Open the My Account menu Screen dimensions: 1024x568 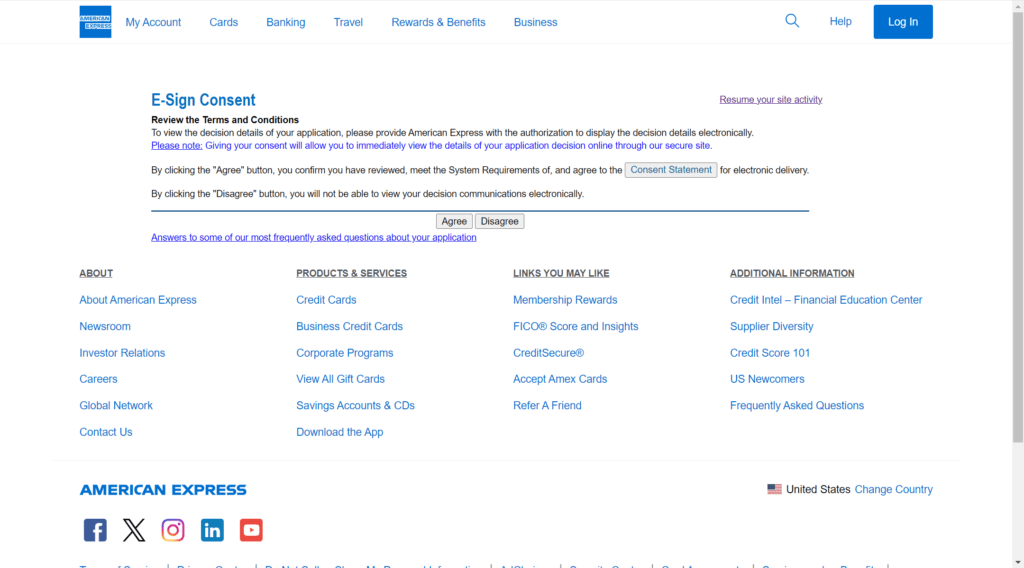(153, 22)
